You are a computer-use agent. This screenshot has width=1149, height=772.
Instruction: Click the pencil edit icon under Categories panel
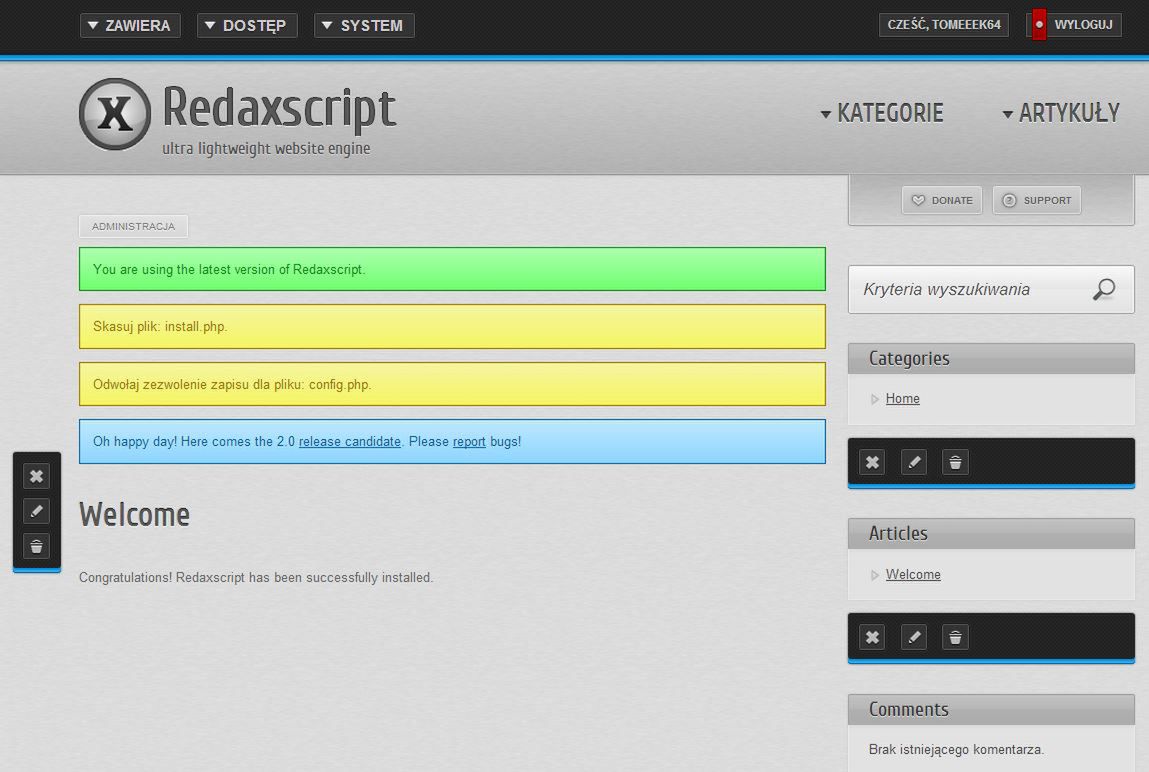pyautogui.click(x=914, y=462)
